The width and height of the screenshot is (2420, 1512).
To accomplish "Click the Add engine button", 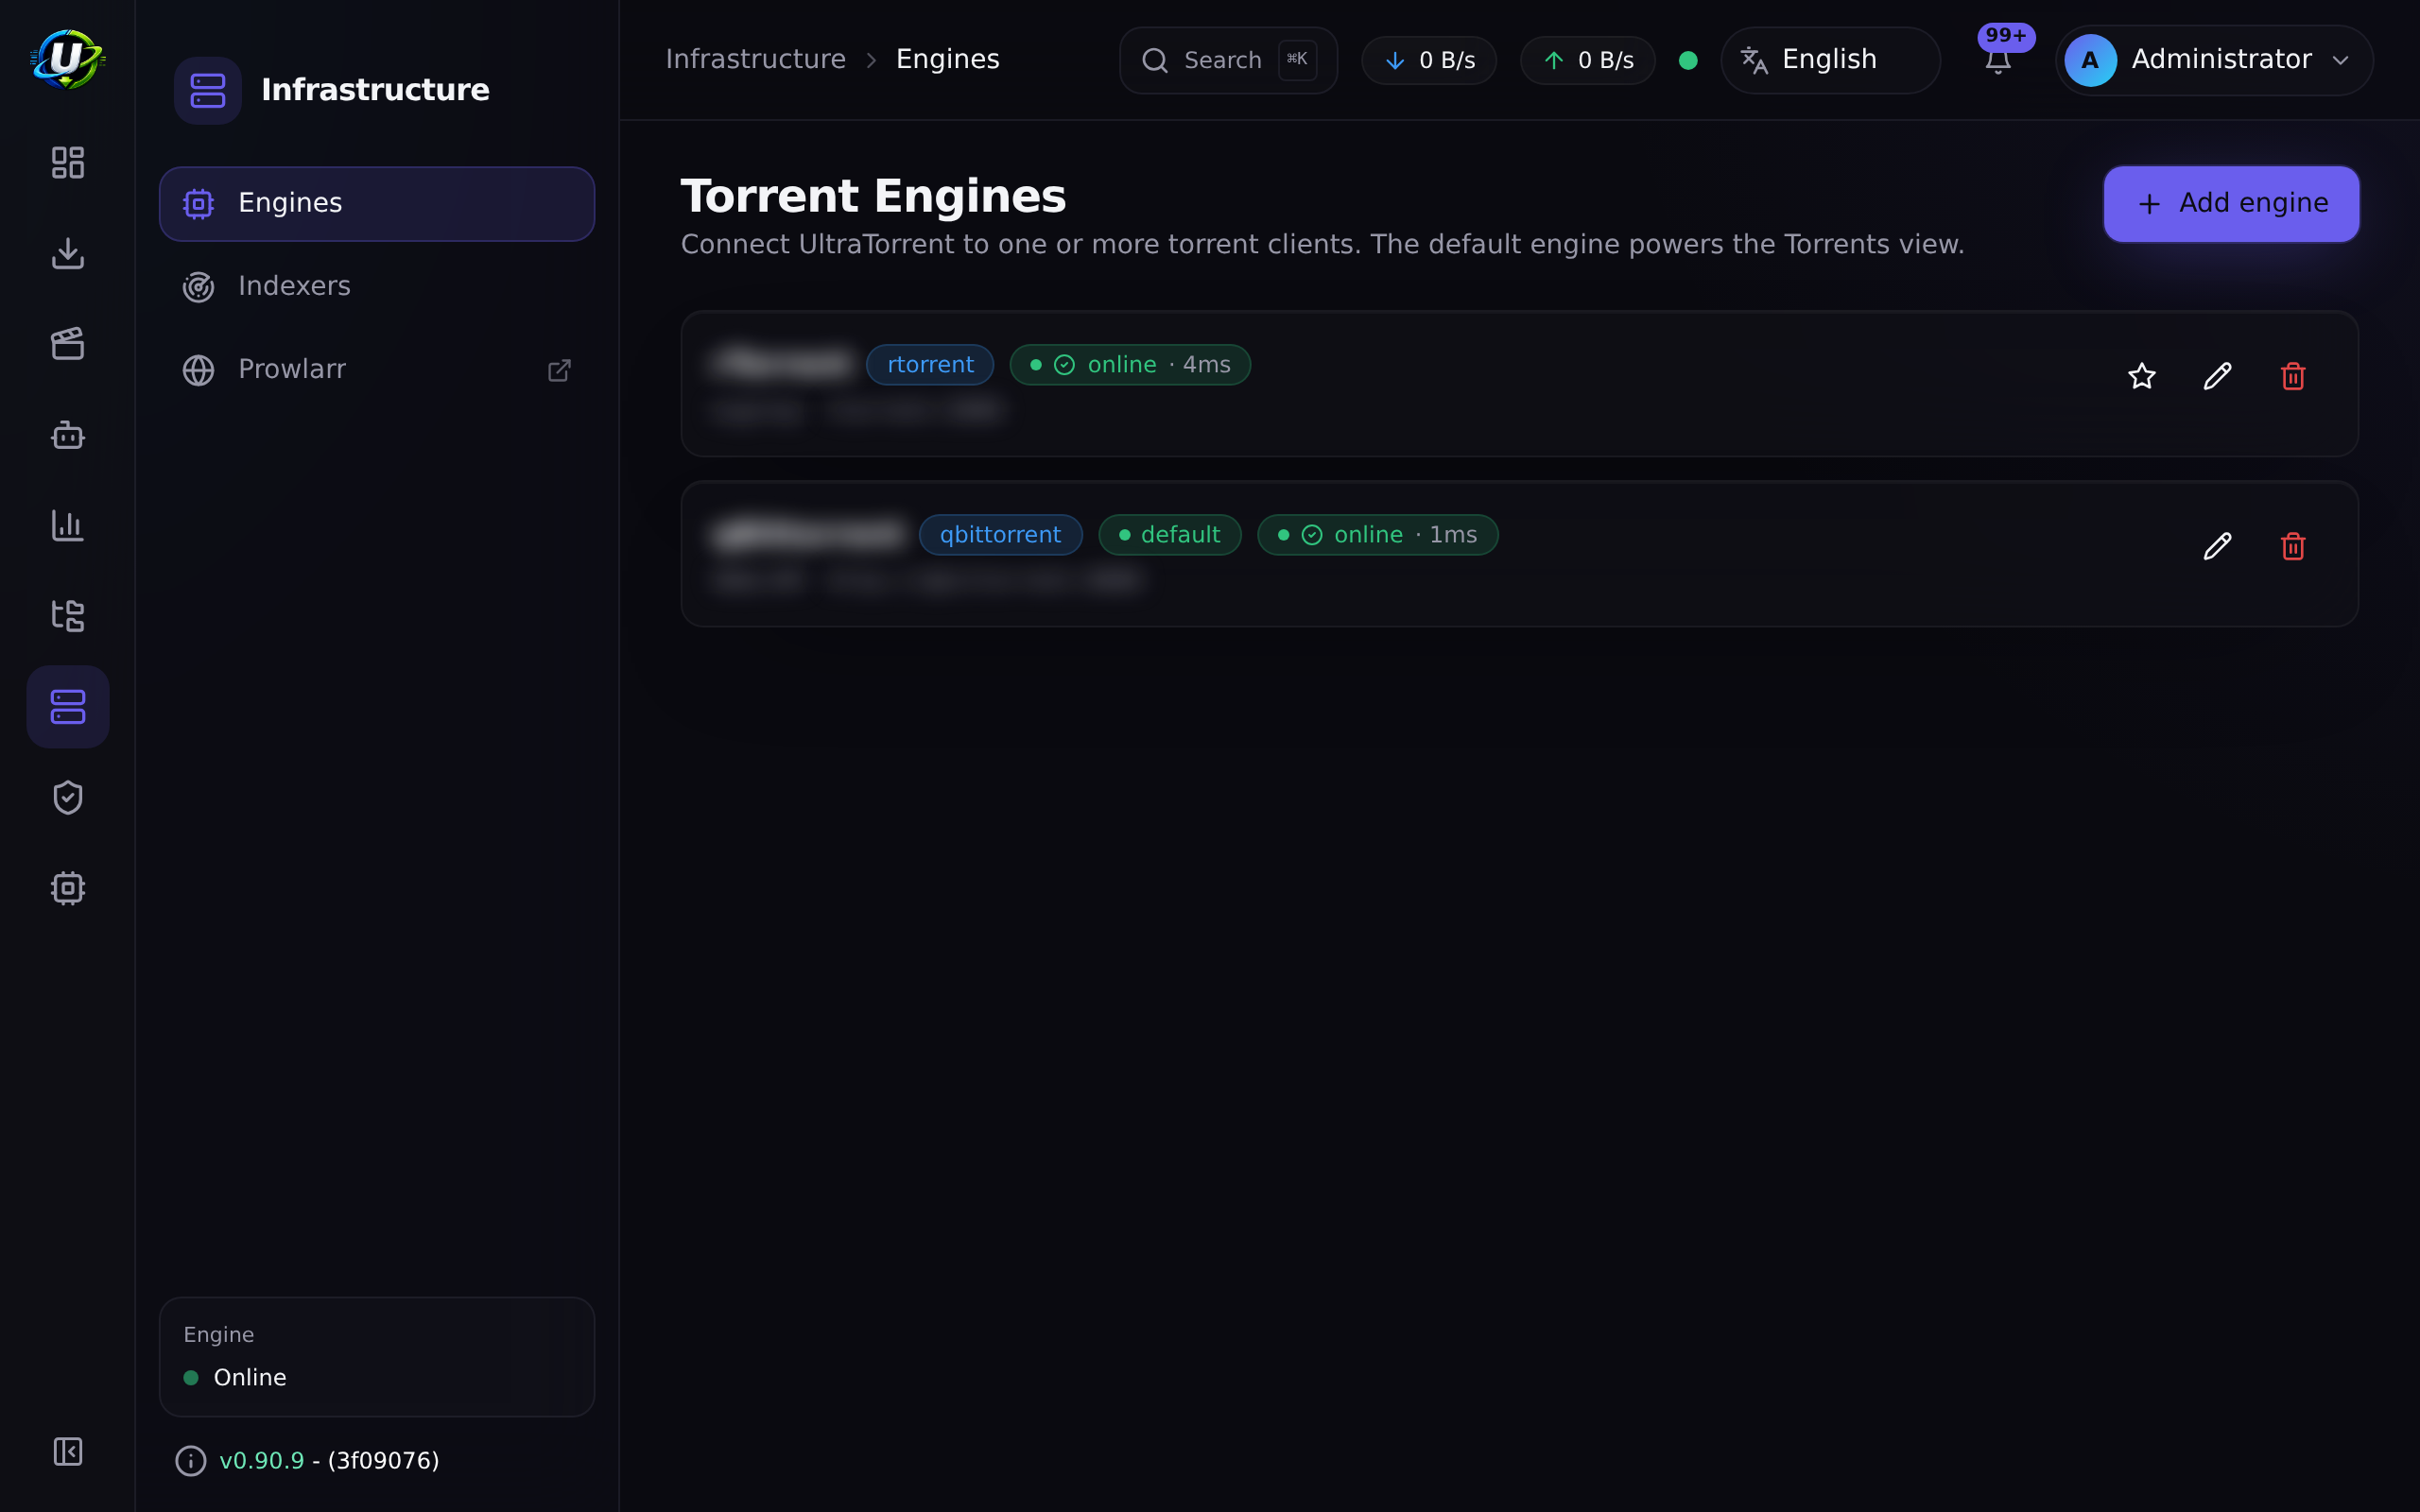I will (2231, 204).
